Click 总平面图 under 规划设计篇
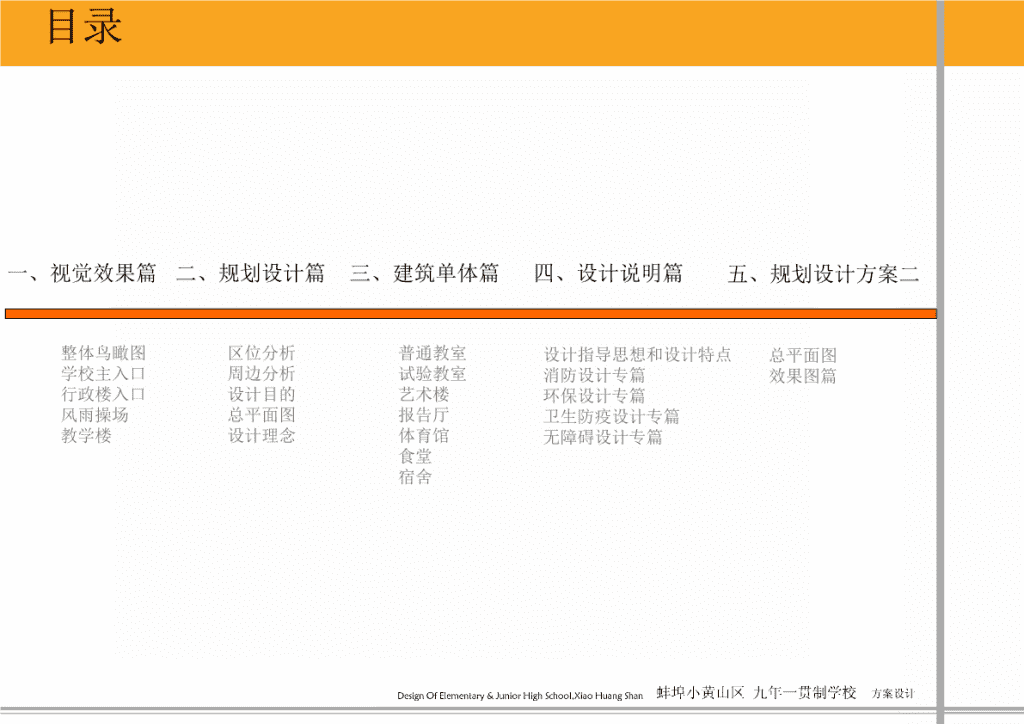Viewport: 1024px width, 724px height. click(262, 415)
